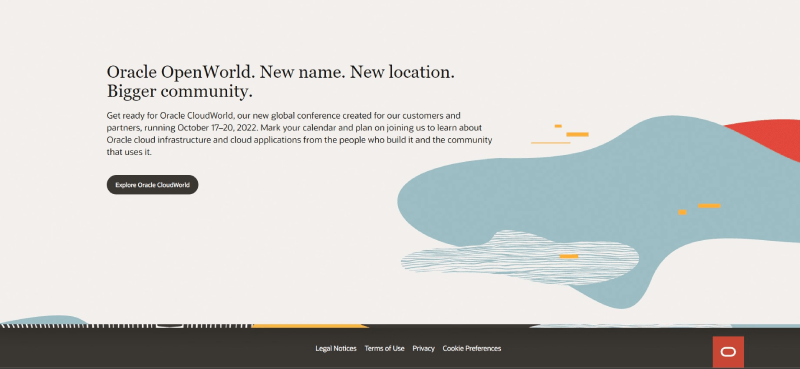Click the yellow strip on footer's top edge

[310, 326]
